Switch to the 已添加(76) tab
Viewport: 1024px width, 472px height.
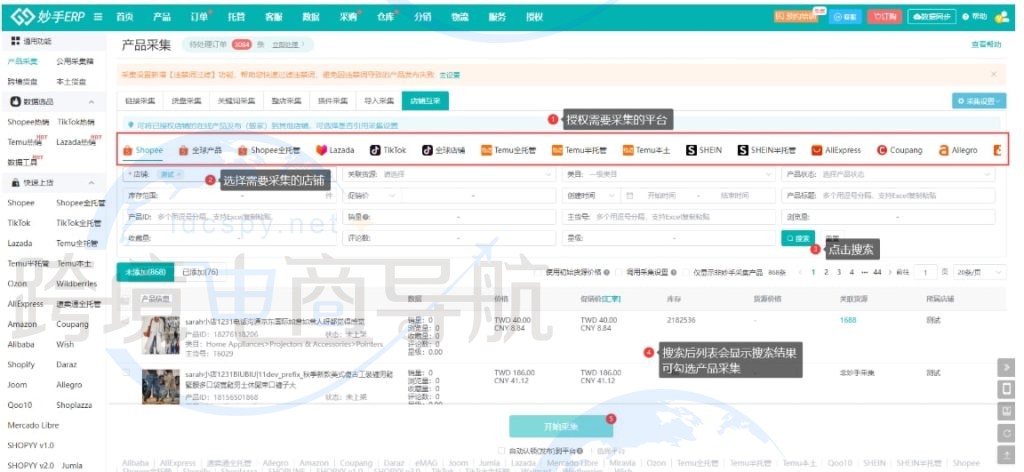[199, 271]
